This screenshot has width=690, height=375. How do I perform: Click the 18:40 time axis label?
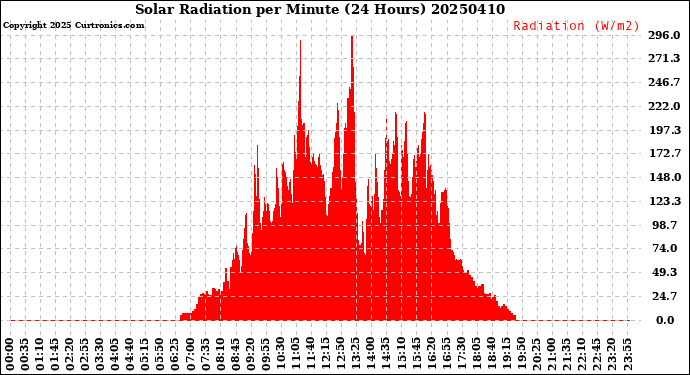click(x=492, y=355)
